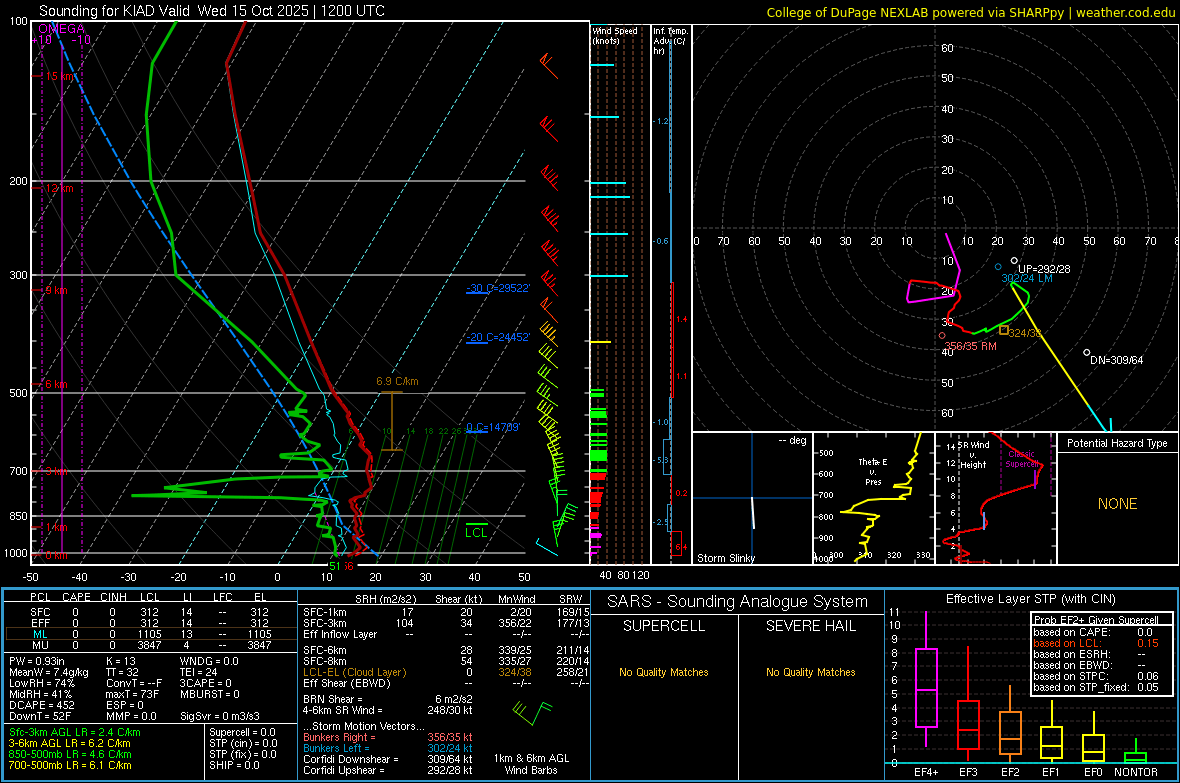Click the red 'based on LCL: 0.15' line
Screen dimensions: 1180x783
click(1096, 643)
